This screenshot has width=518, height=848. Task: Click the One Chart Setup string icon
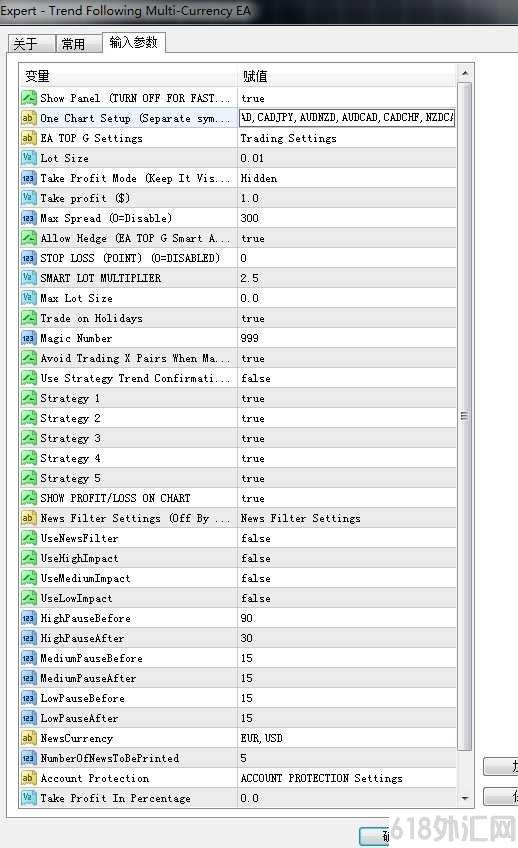[x=28, y=118]
